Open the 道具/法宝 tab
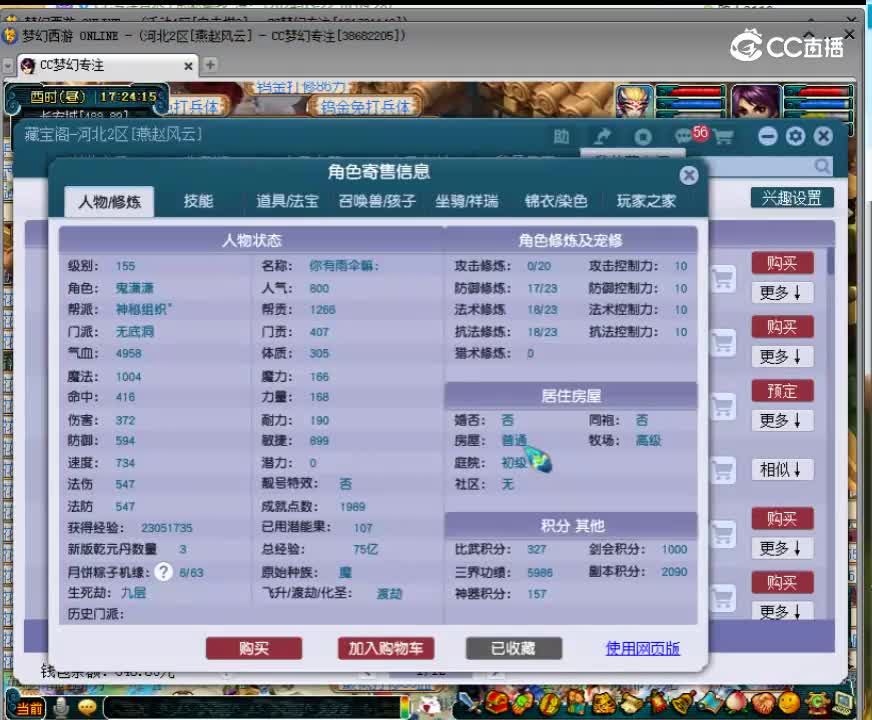Screen dimensions: 872x720 pos(287,201)
